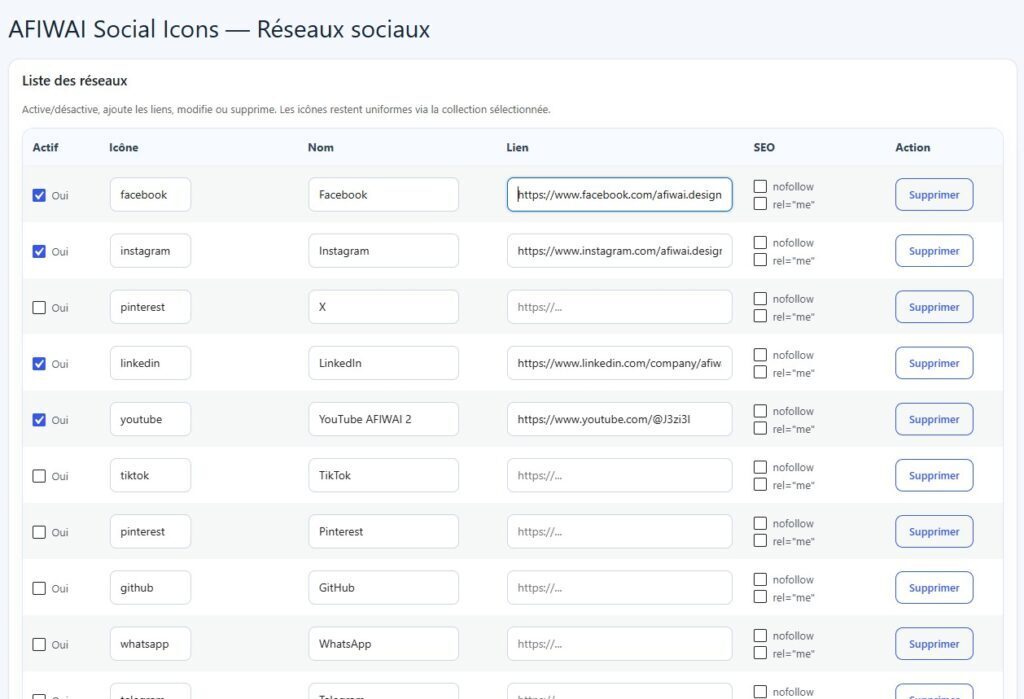Click the name field containing "Instagram"
The height and width of the screenshot is (699, 1024).
coord(383,251)
